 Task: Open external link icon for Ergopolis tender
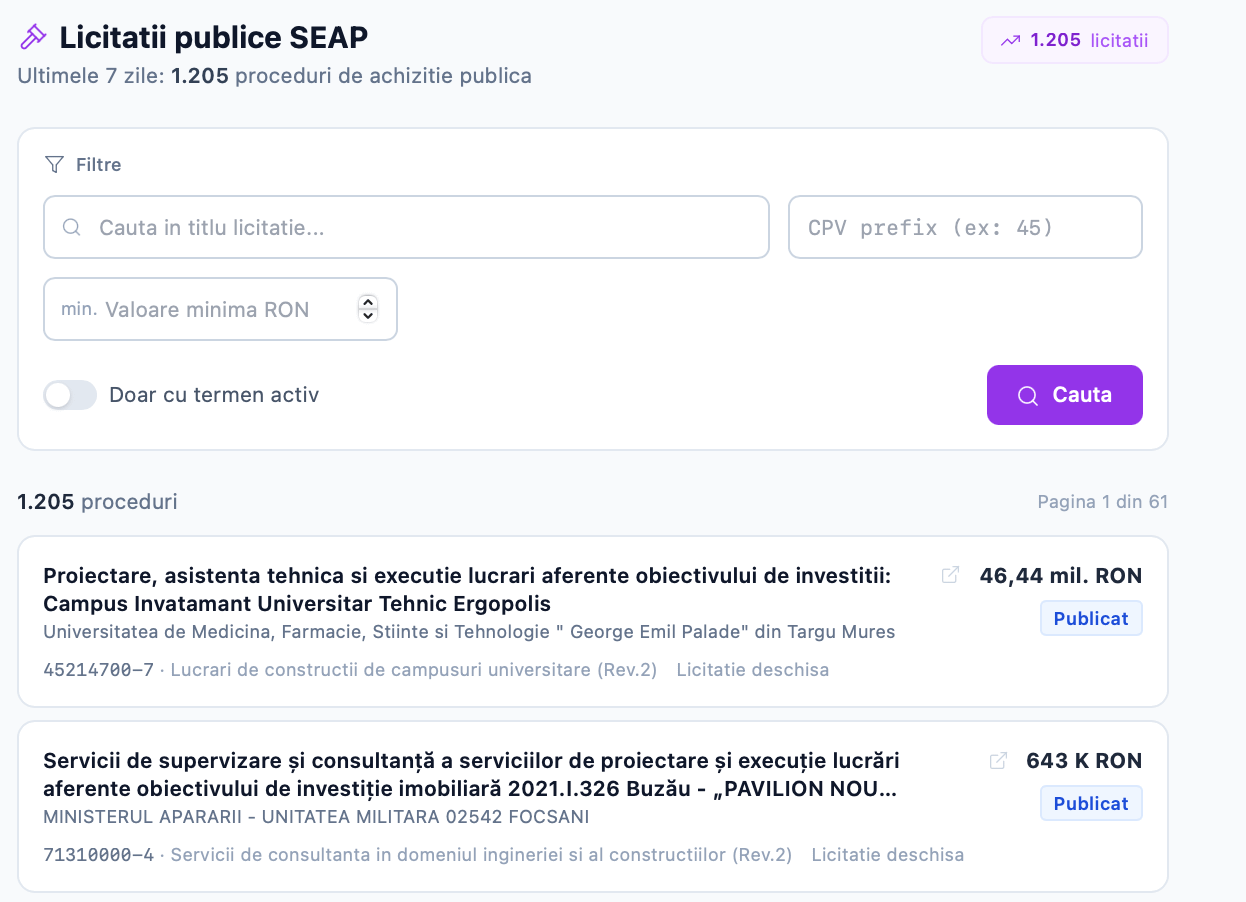951,575
